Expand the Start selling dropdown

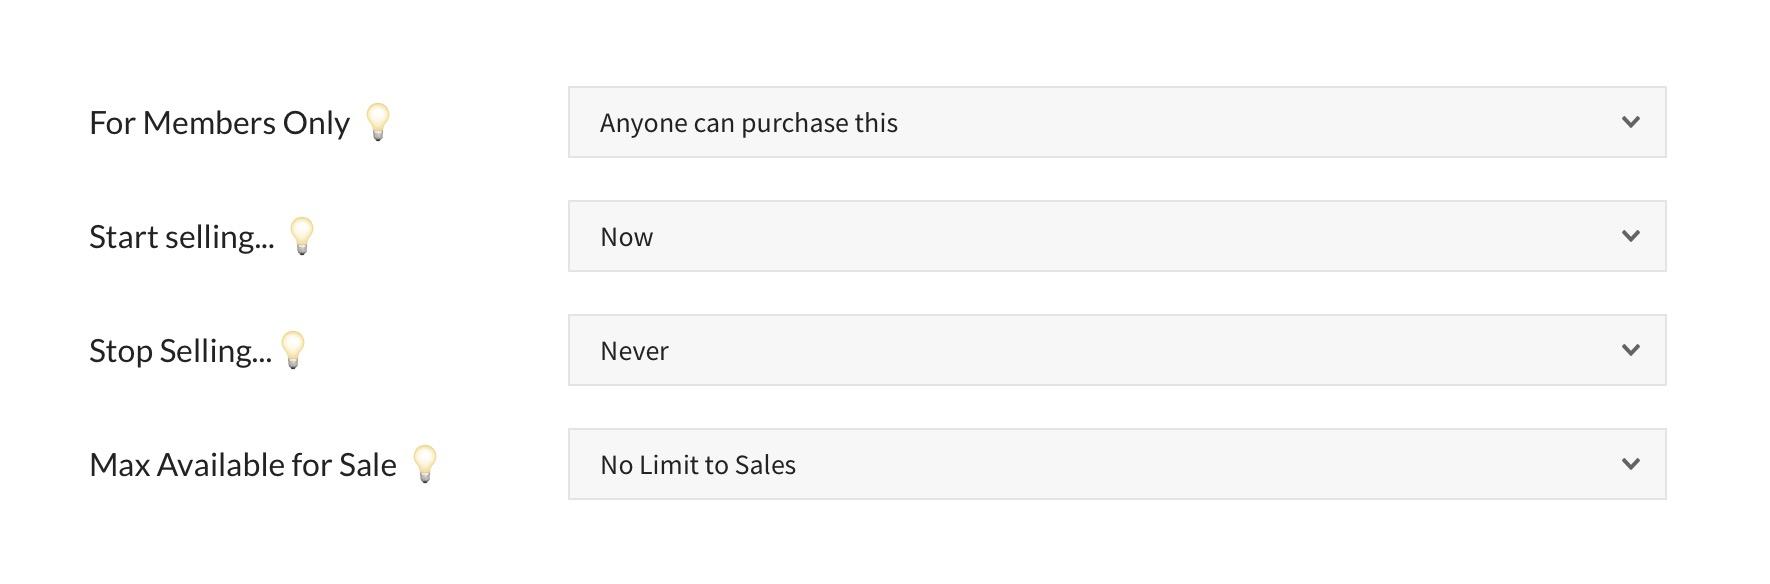tap(1116, 236)
